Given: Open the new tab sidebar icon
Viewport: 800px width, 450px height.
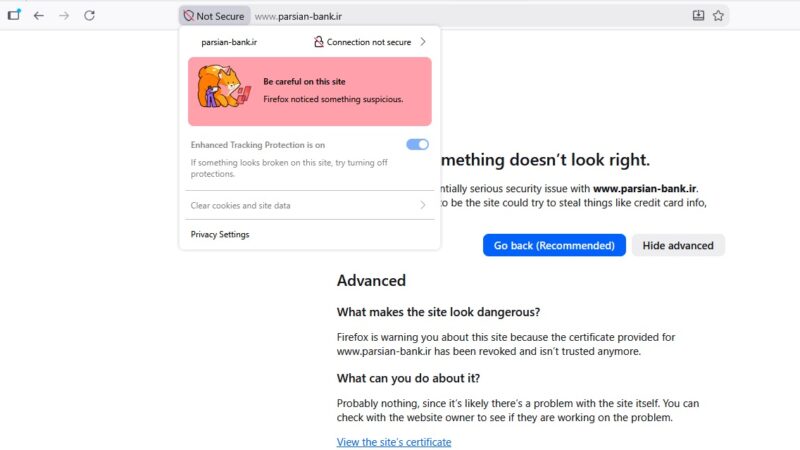Looking at the screenshot, I should pos(14,15).
